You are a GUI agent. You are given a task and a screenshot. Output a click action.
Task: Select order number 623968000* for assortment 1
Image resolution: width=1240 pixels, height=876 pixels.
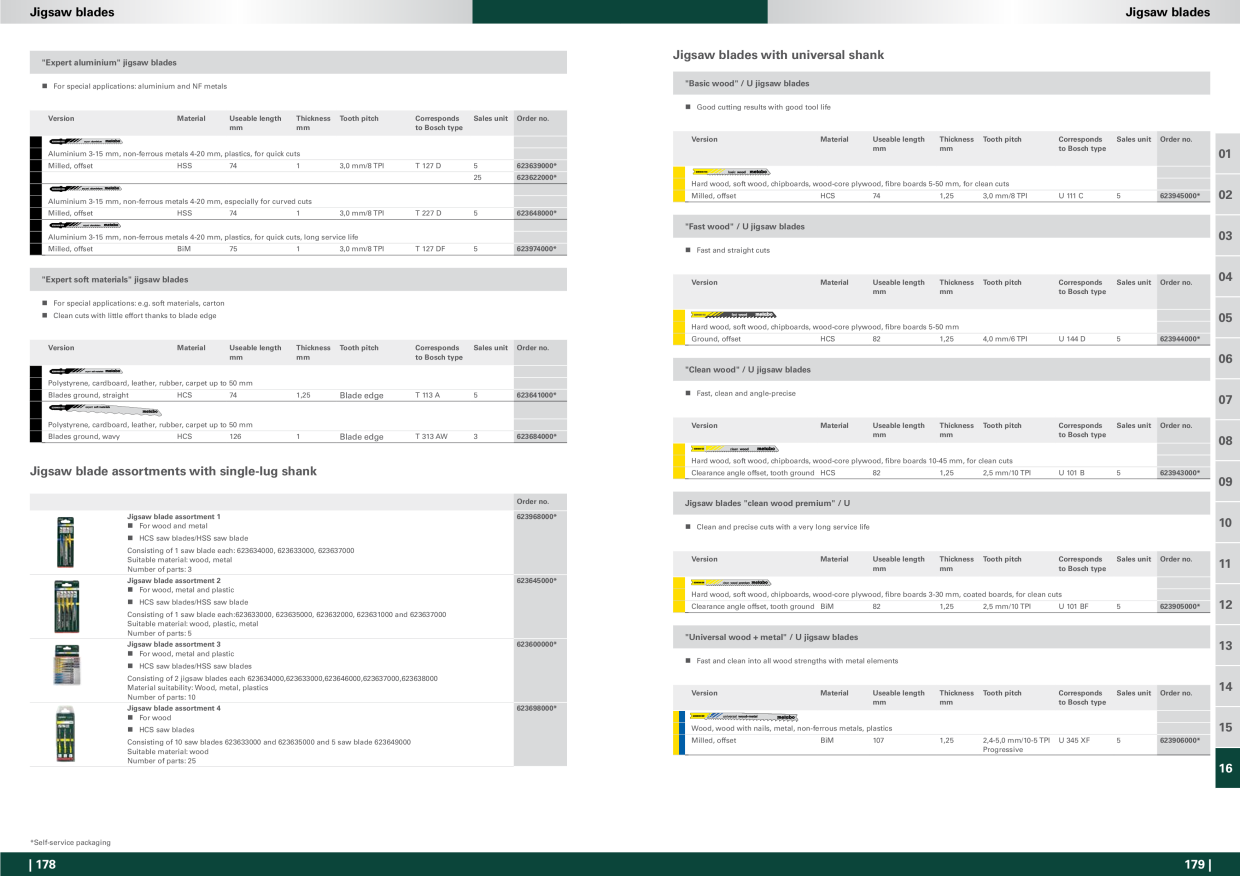click(536, 517)
